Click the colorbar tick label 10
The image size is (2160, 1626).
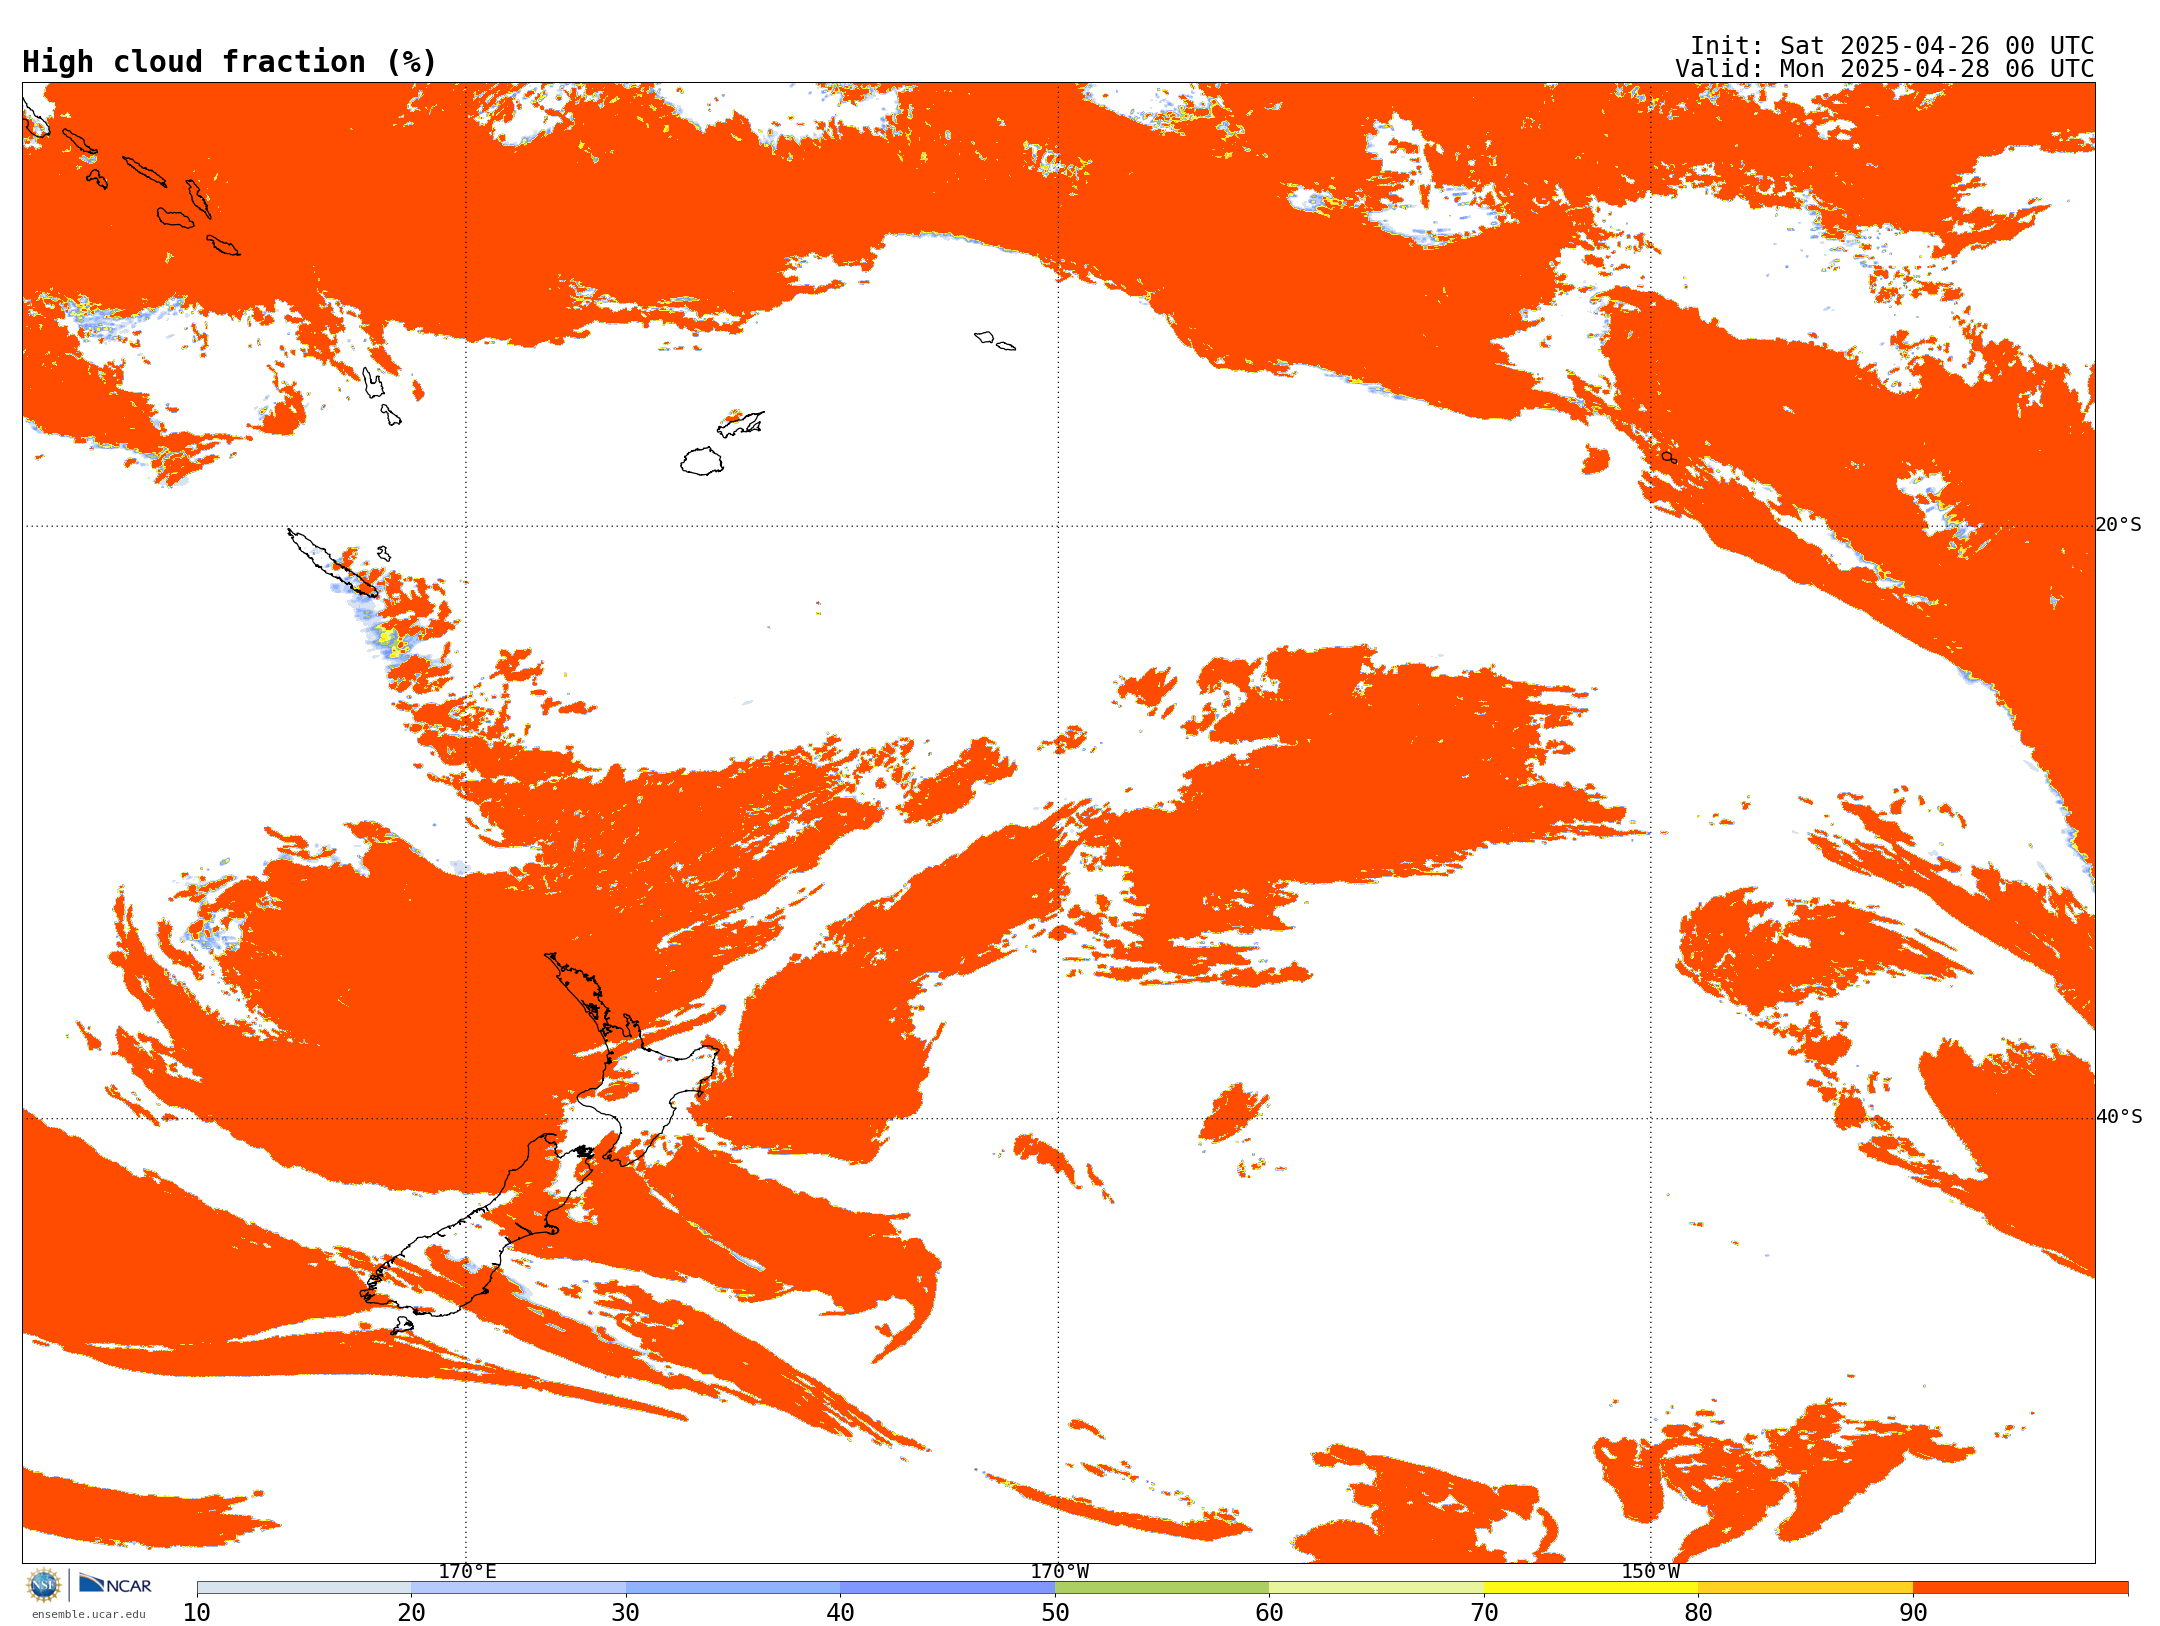coord(197,1612)
